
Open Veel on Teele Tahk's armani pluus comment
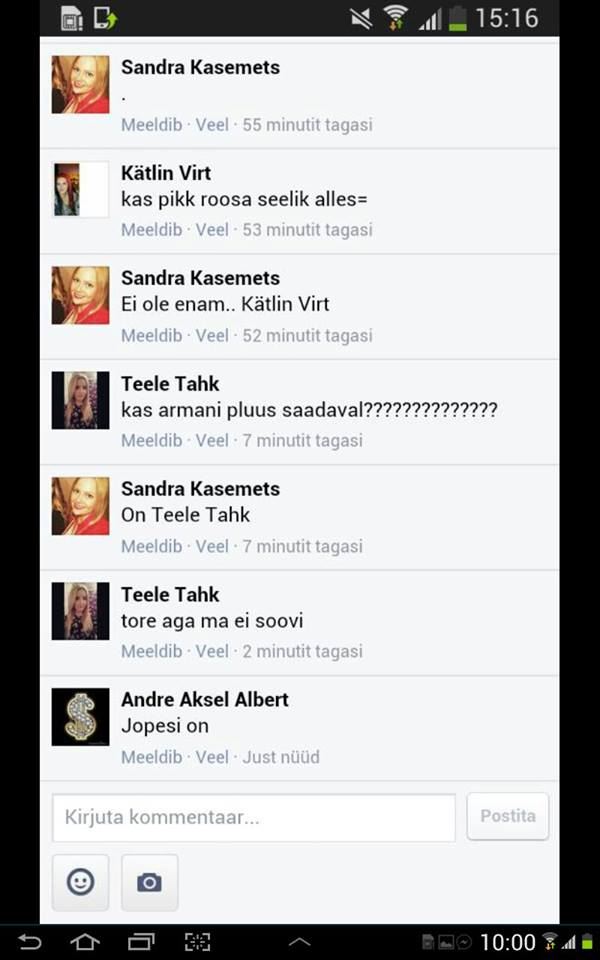click(212, 441)
